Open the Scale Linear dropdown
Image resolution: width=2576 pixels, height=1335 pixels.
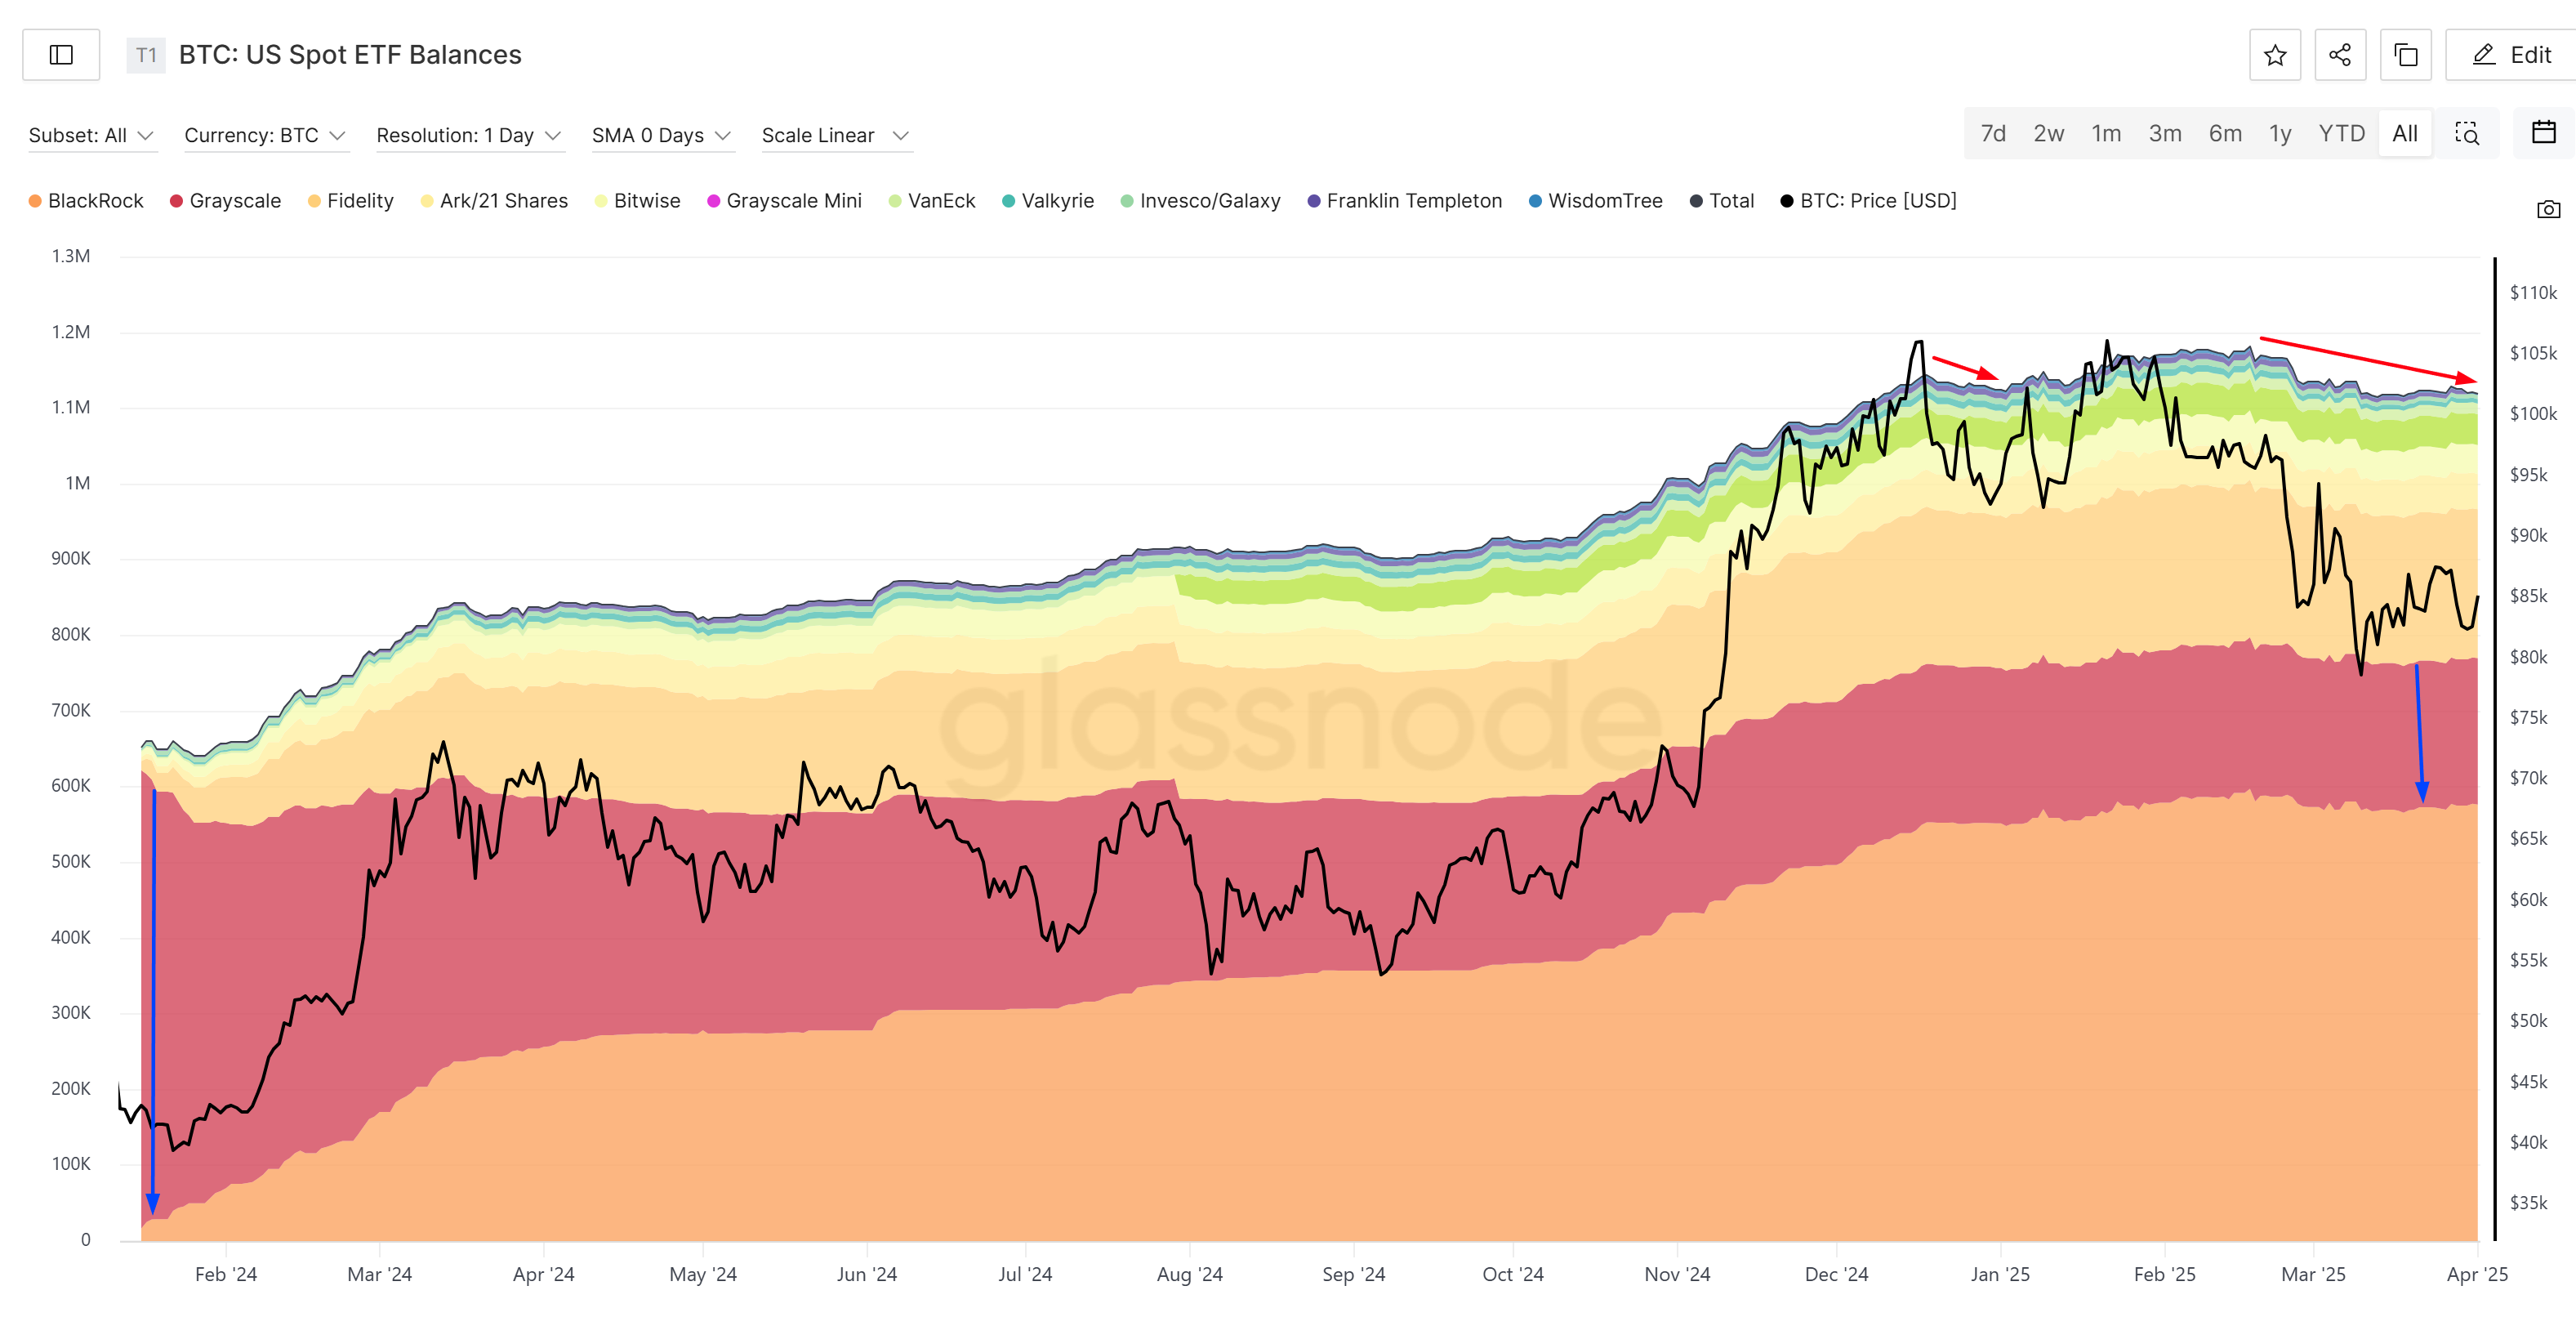click(835, 135)
